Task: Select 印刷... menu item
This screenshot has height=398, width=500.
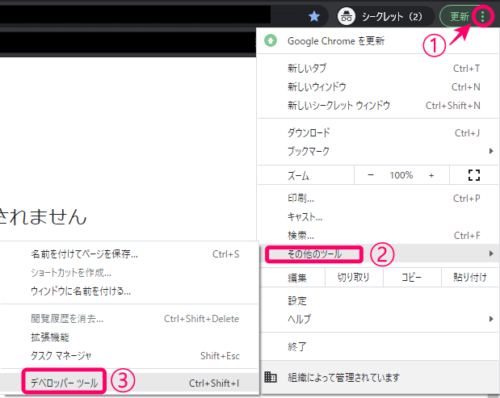Action: pos(377,199)
